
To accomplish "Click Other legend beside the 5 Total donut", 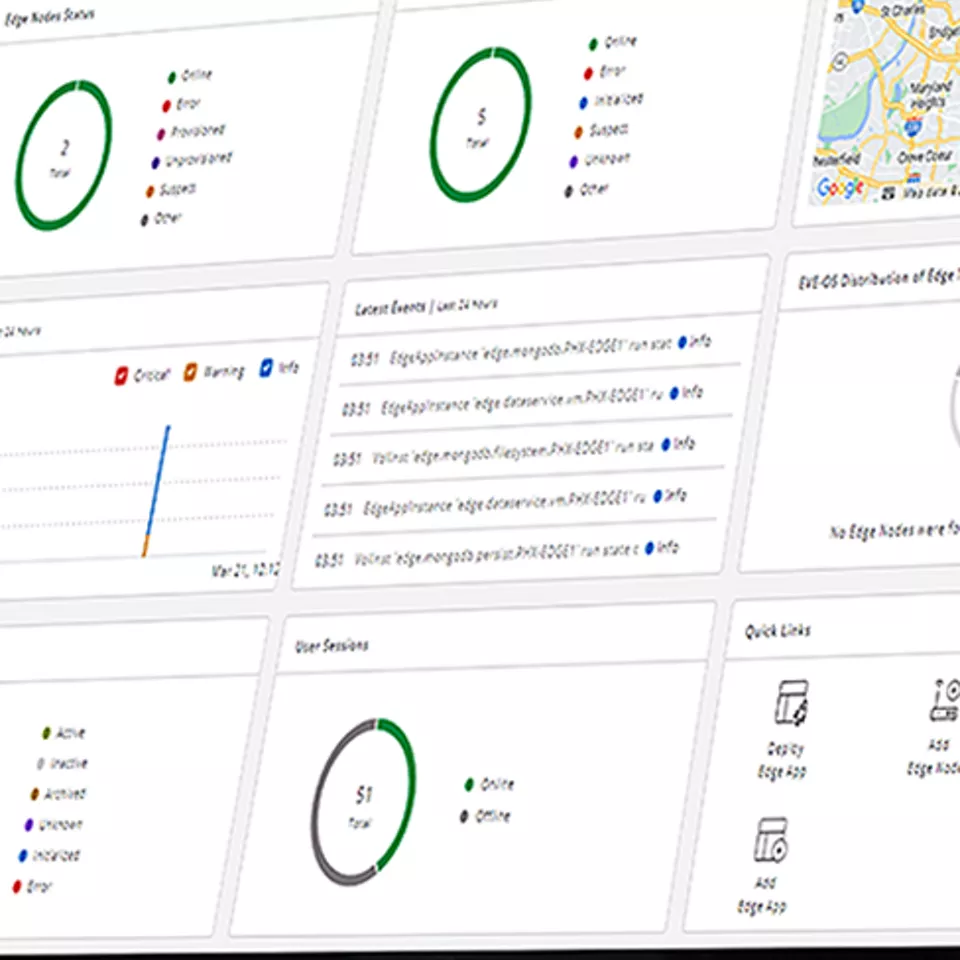I will pyautogui.click(x=587, y=190).
